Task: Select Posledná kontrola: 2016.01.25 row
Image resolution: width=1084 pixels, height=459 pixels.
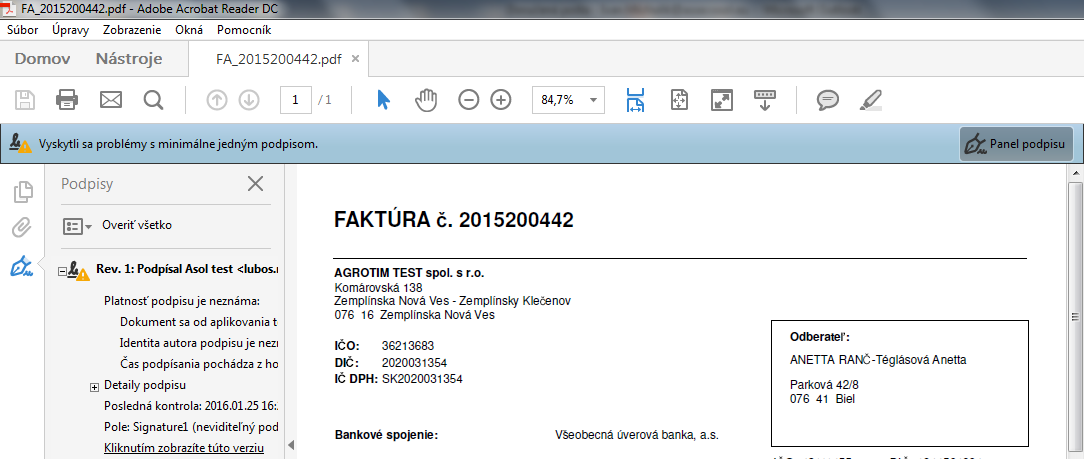Action: coord(191,405)
